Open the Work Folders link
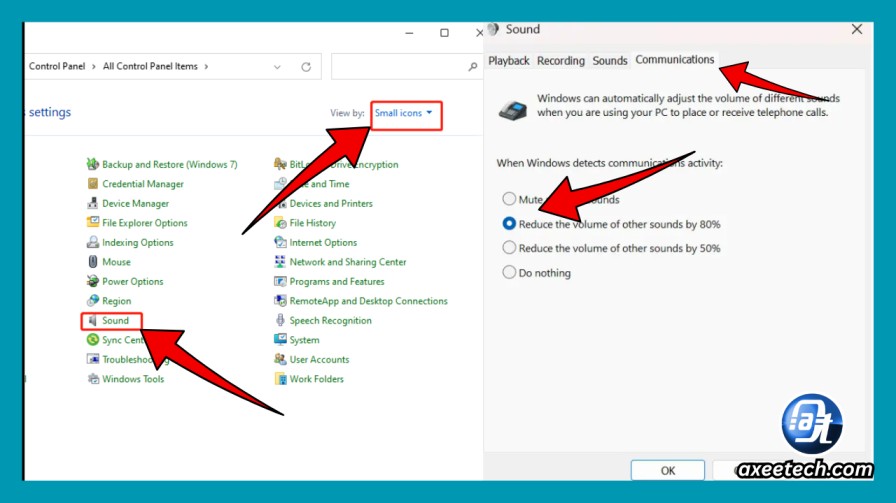The height and width of the screenshot is (503, 896). (x=317, y=379)
